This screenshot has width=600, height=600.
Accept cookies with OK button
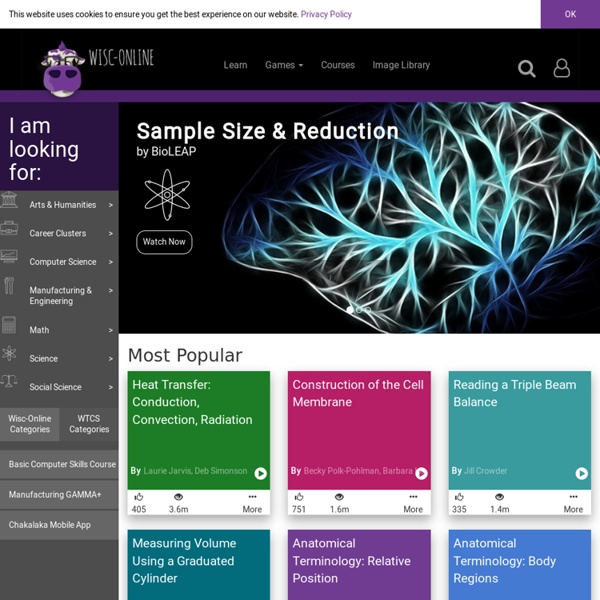pos(570,14)
